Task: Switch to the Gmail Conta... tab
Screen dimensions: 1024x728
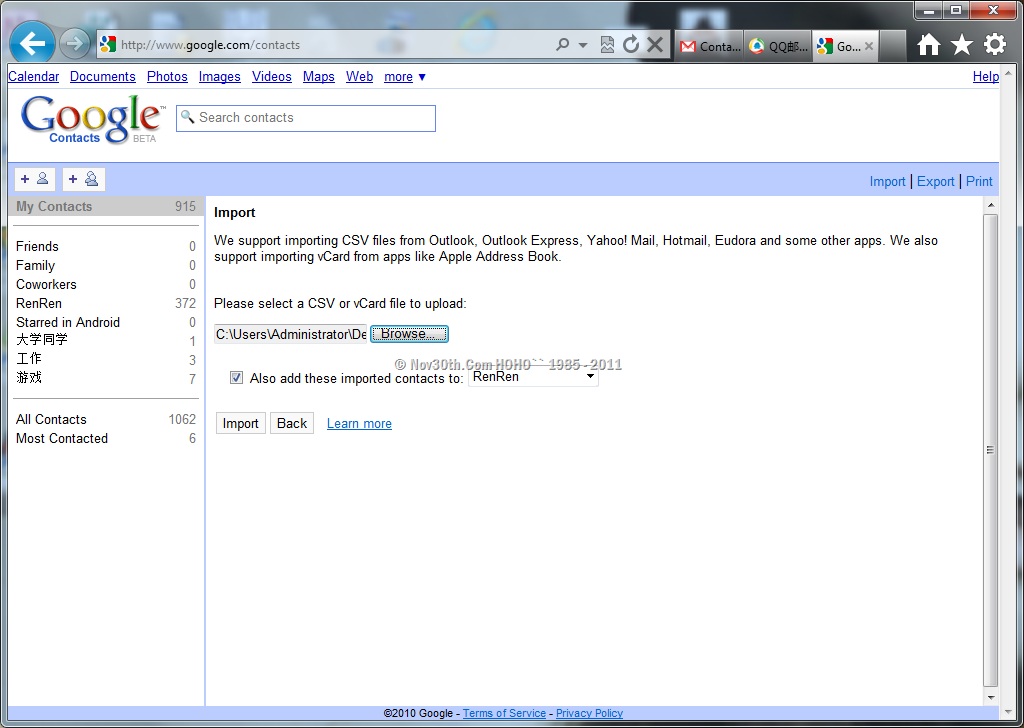Action: tap(709, 46)
